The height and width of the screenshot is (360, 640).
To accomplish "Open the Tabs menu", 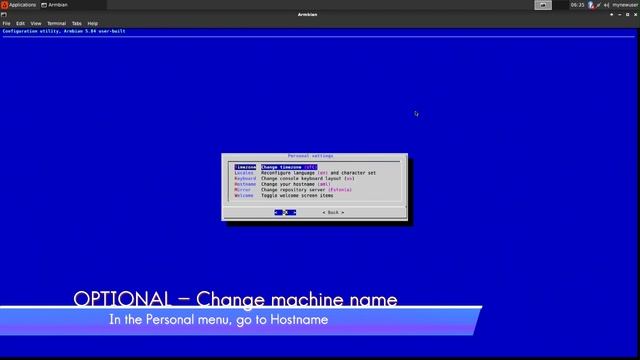I will 77,24.
